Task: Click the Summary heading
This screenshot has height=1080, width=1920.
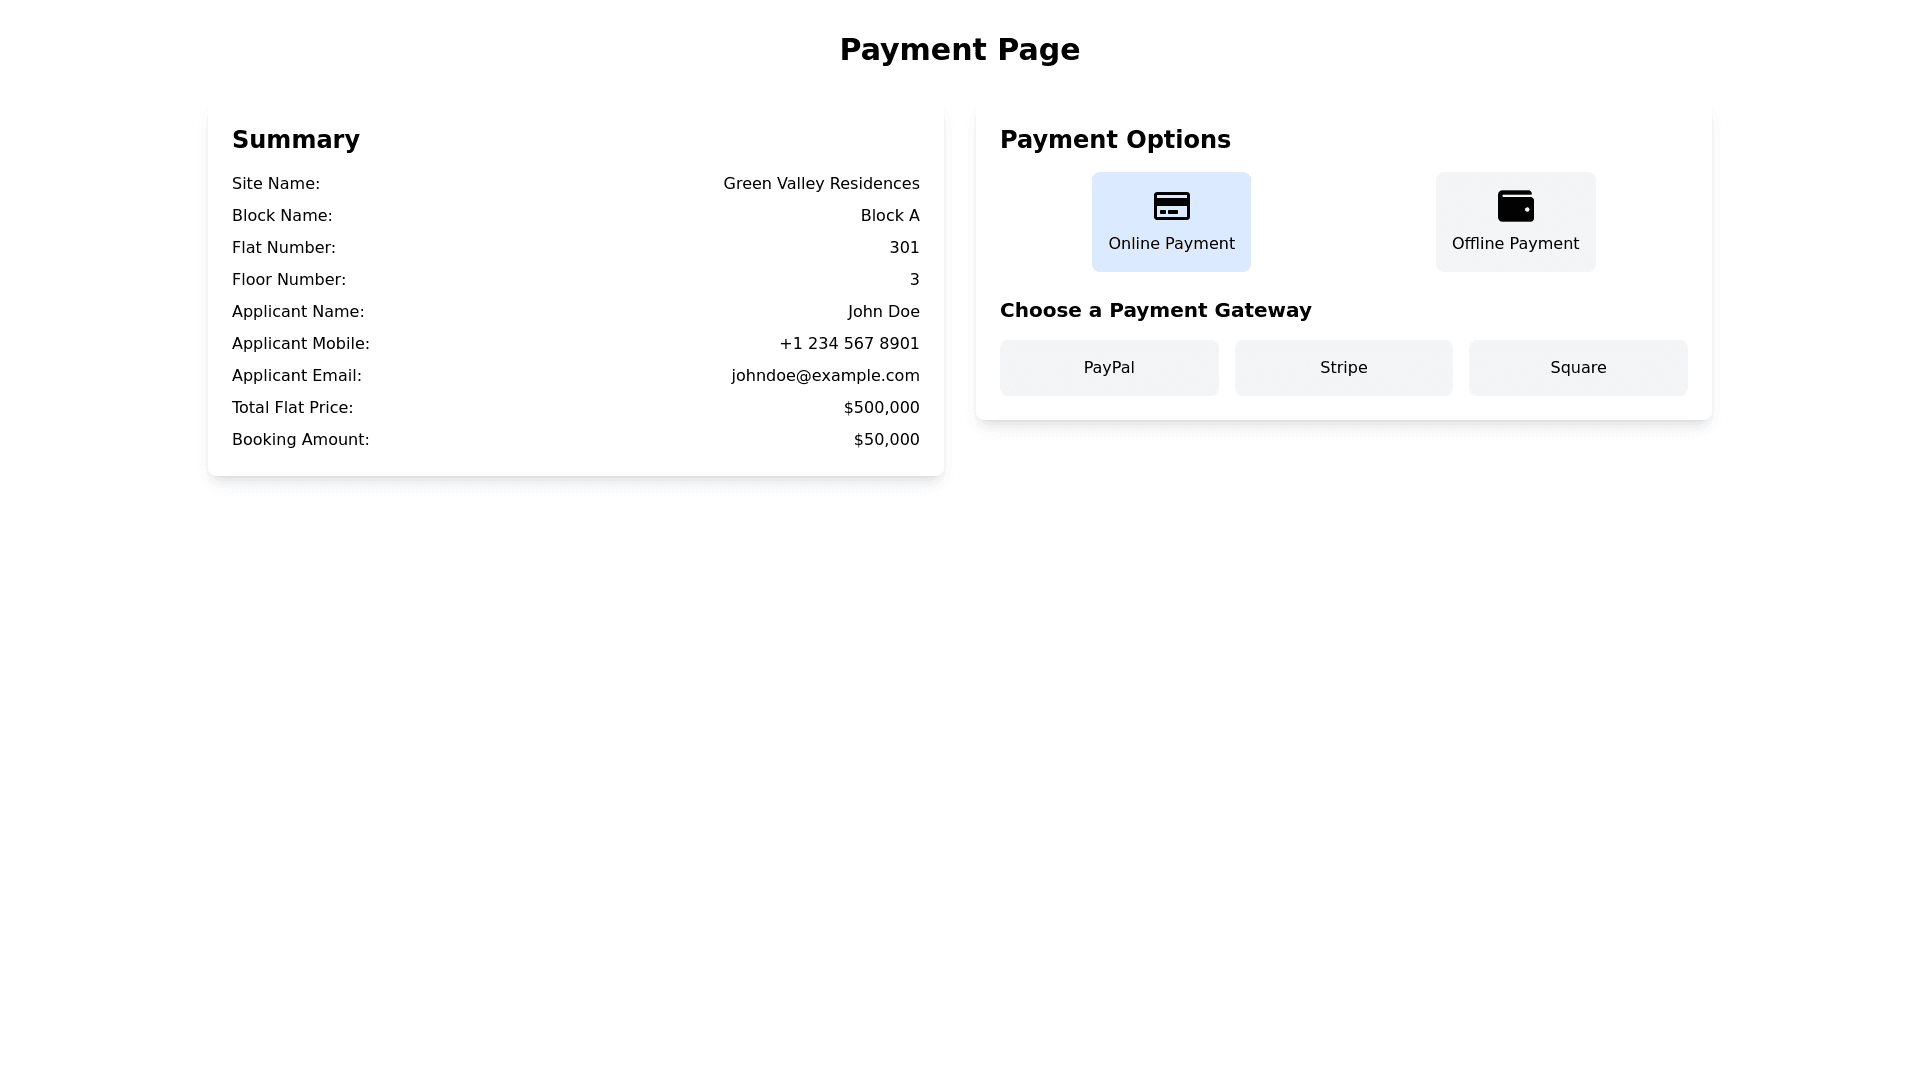Action: tap(295, 140)
